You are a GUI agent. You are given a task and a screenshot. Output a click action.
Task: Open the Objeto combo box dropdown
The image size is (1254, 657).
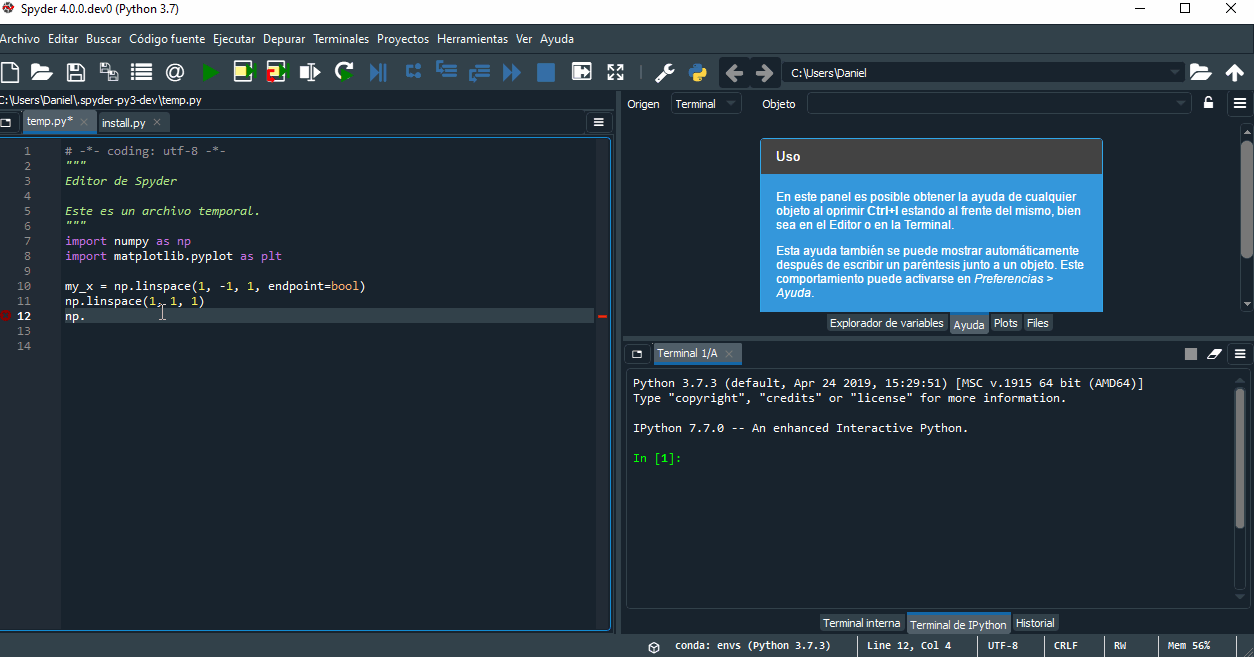[x=1183, y=103]
